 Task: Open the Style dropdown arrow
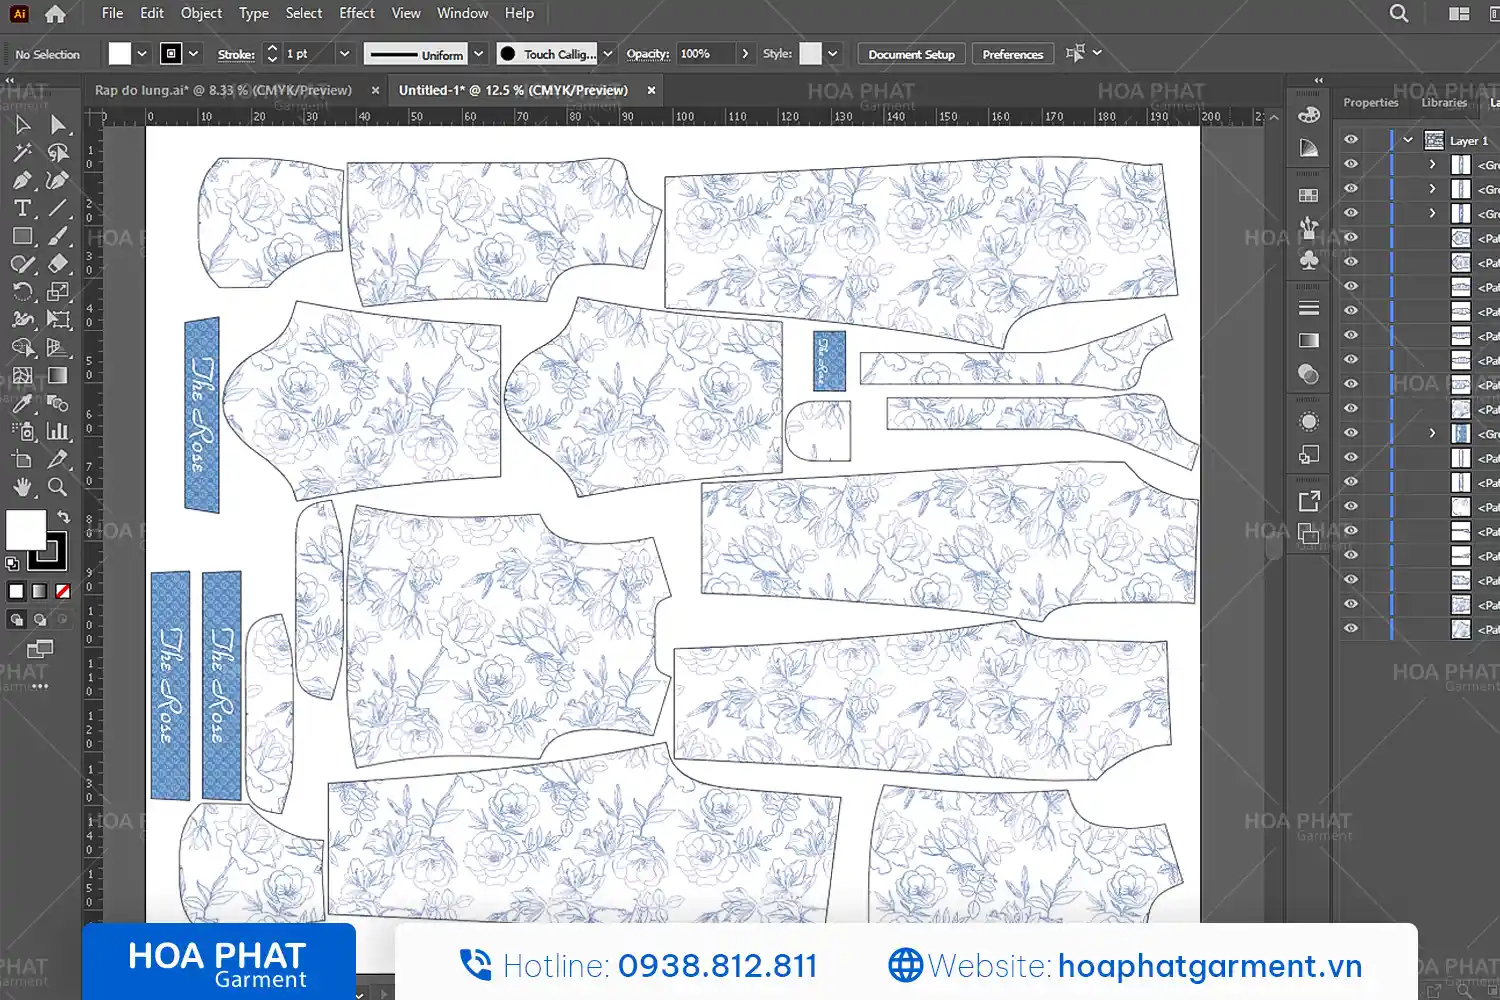coord(832,54)
